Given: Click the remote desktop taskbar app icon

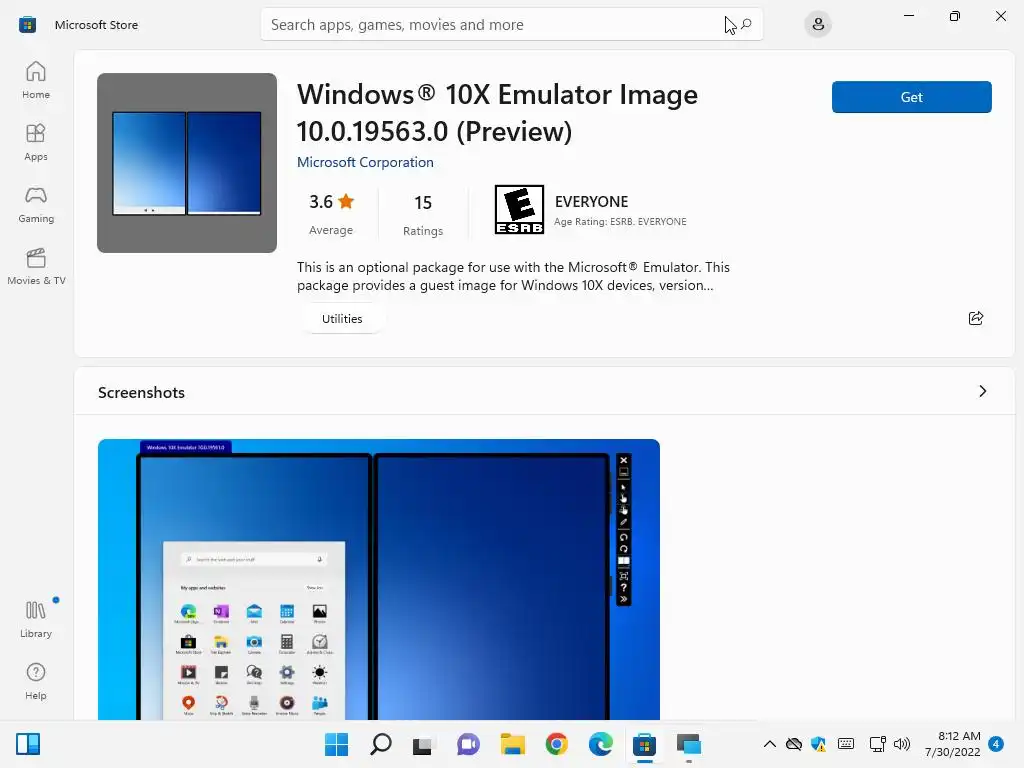Looking at the screenshot, I should point(688,744).
